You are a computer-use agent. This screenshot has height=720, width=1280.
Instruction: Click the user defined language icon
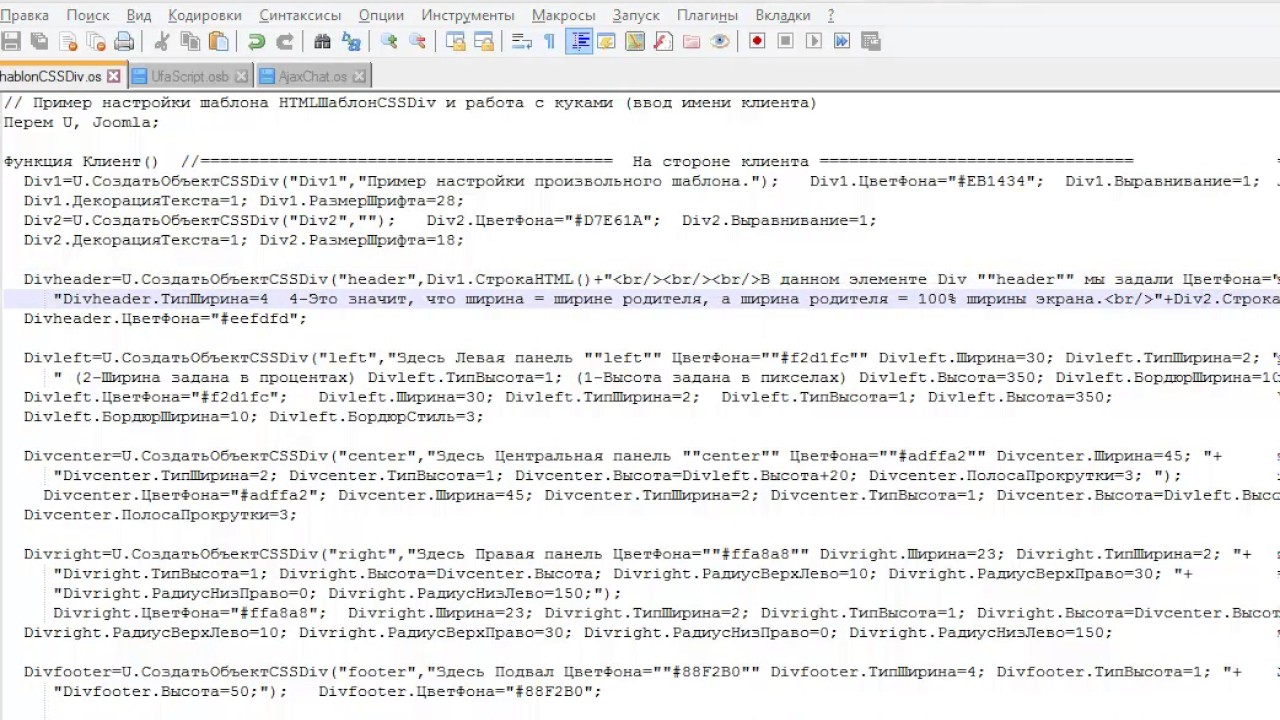[x=606, y=41]
